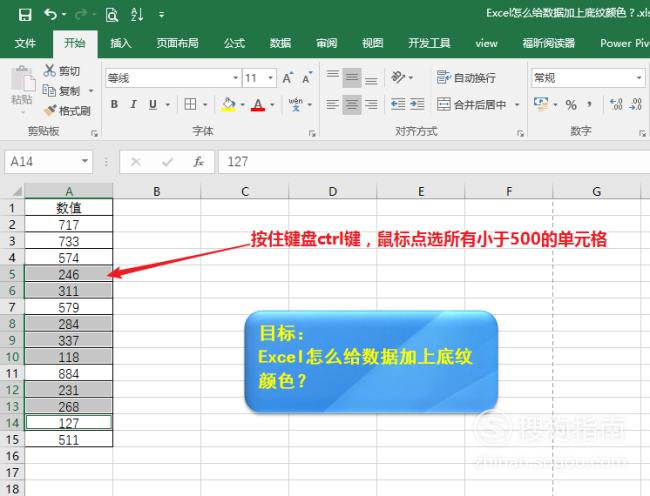Click the text Orientation icon
This screenshot has width=650, height=496.
coord(398,77)
